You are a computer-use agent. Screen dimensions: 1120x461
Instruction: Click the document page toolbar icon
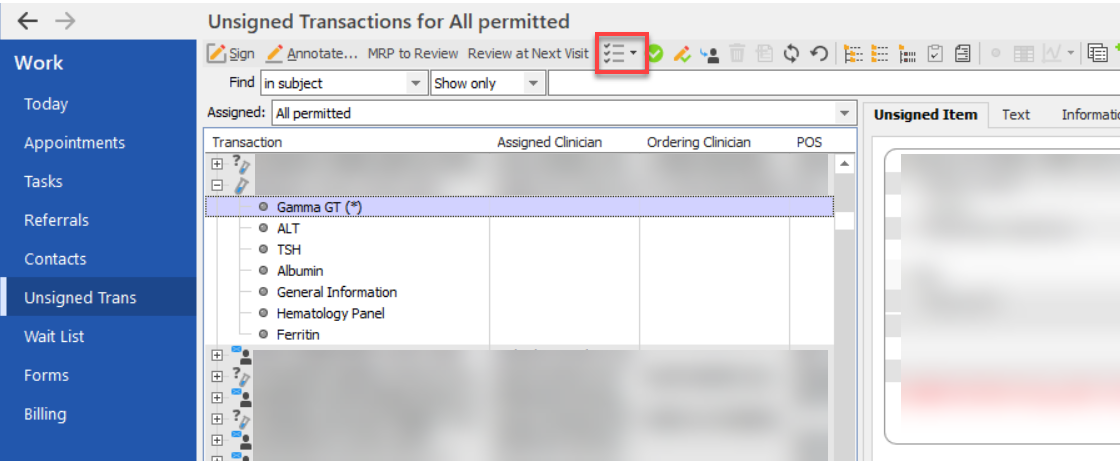click(962, 54)
